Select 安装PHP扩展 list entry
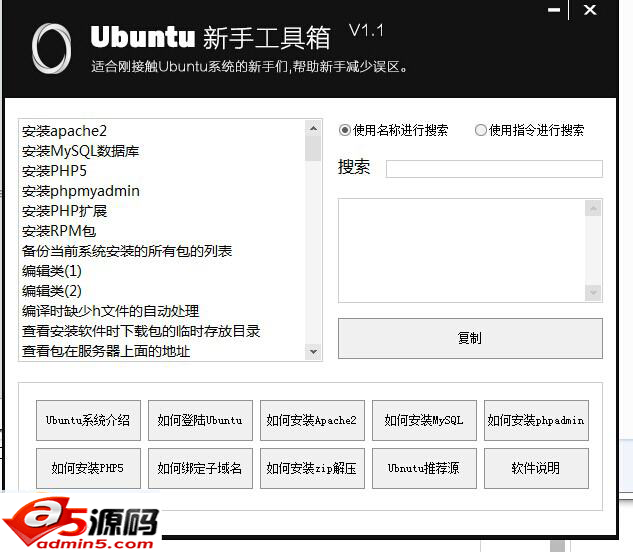This screenshot has height=552, width=633. click(x=162, y=211)
